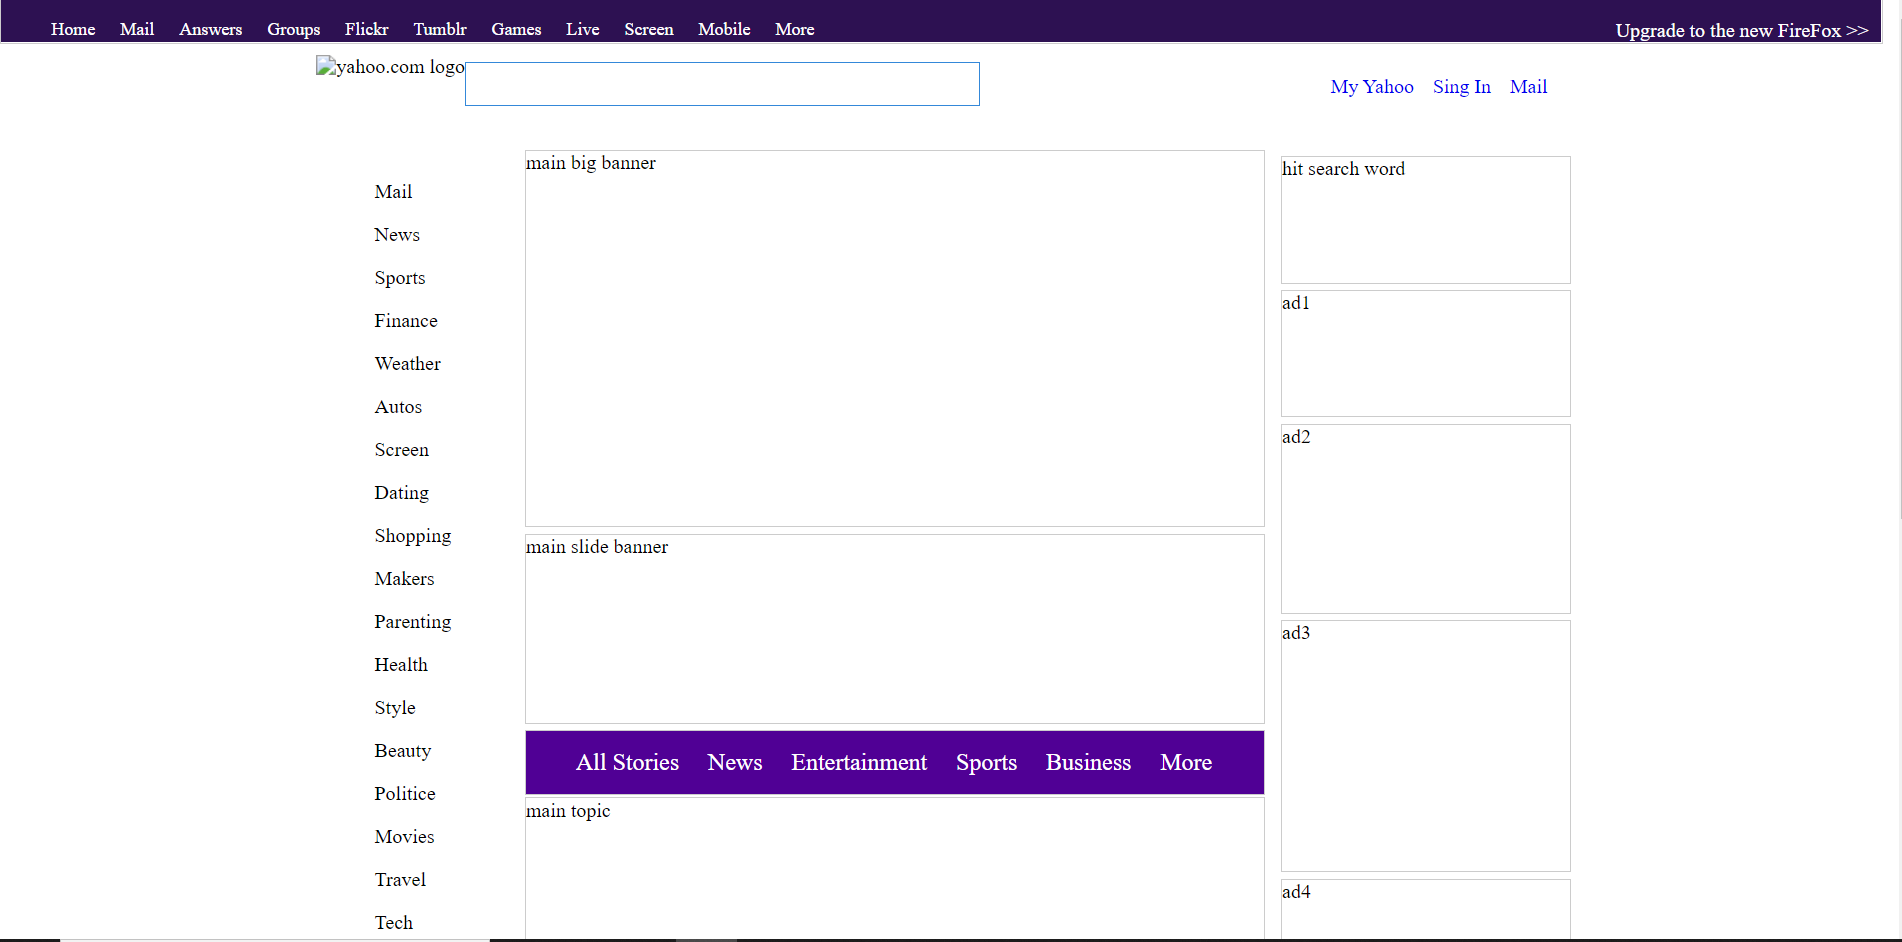
Task: Open Mail in the top purple bar
Action: click(137, 29)
